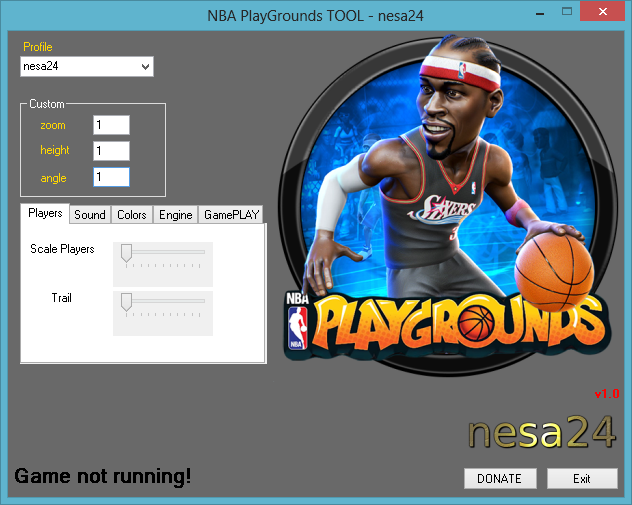632x505 pixels.
Task: Open the Colors tab
Action: click(131, 215)
